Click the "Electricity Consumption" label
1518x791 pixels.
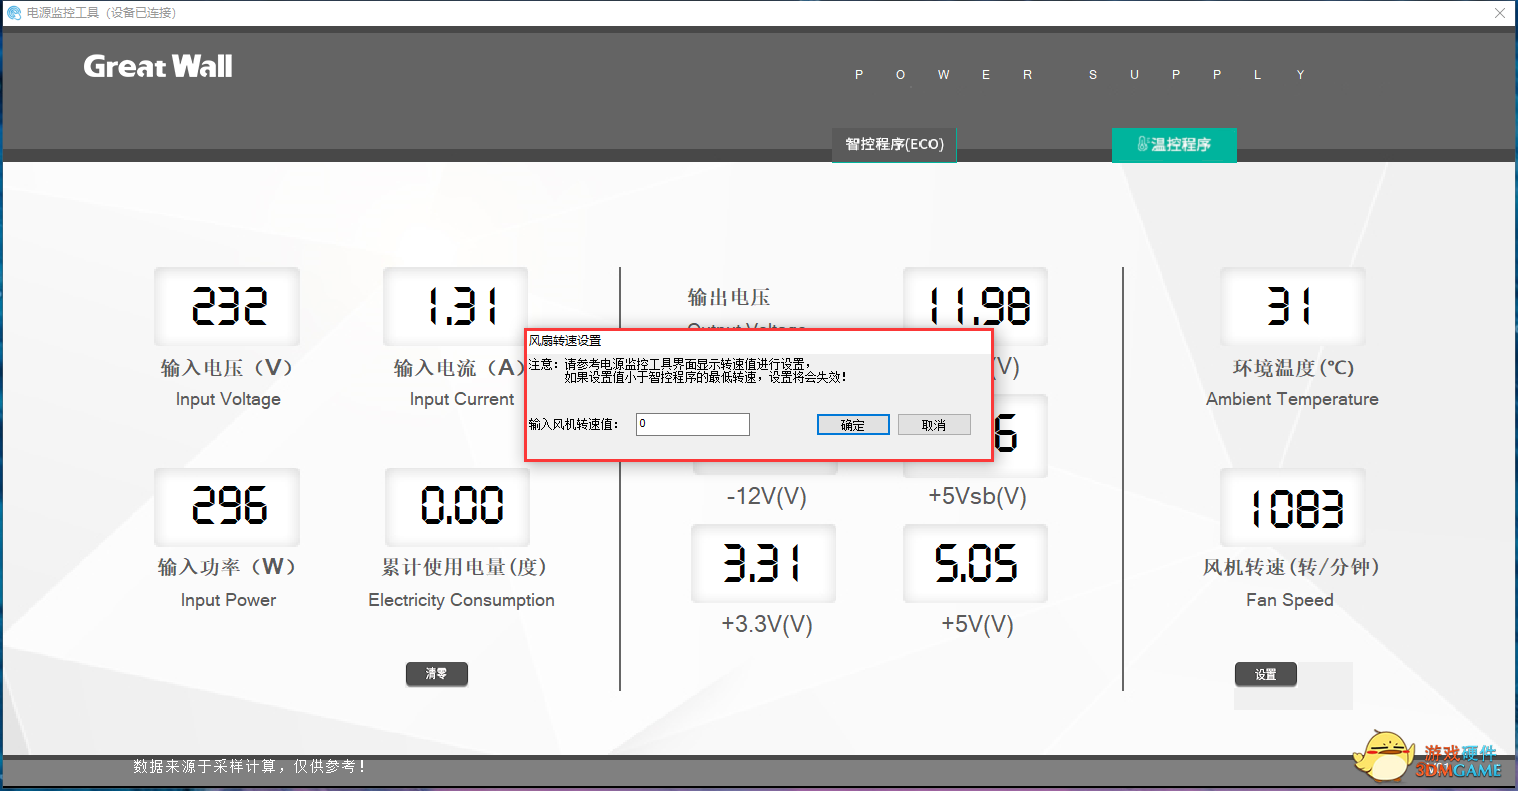[461, 600]
